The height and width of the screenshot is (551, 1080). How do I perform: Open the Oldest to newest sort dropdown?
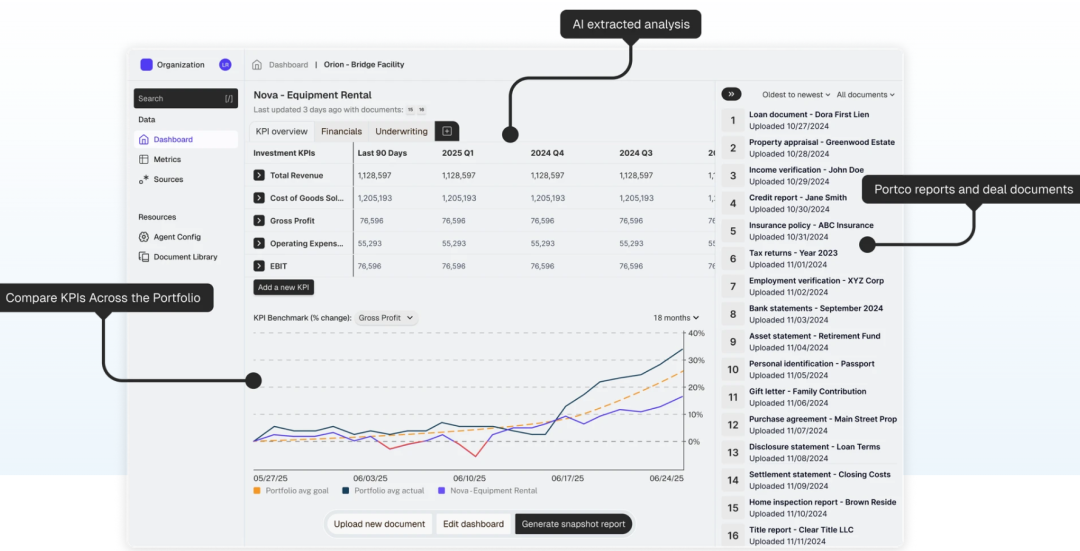click(795, 95)
